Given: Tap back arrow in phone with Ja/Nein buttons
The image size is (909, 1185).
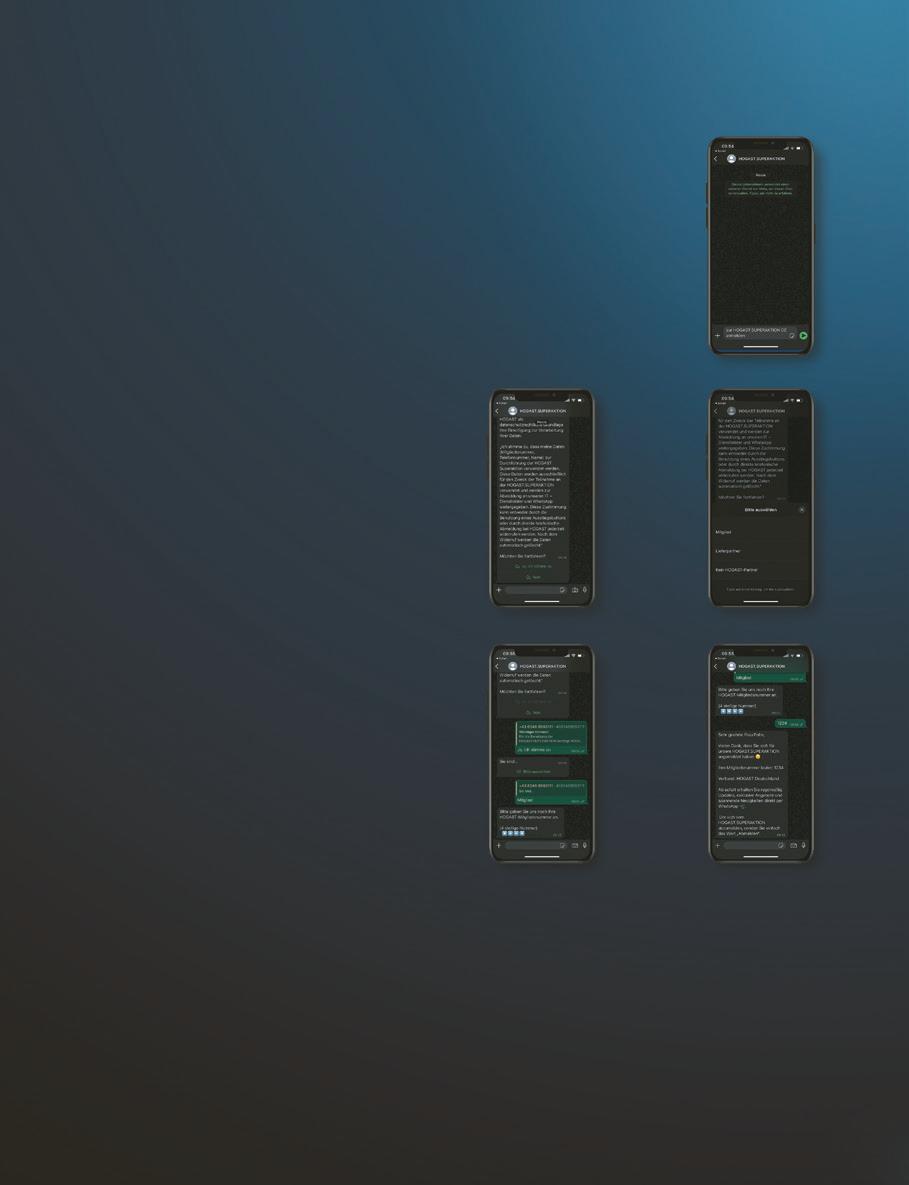Looking at the screenshot, I should tap(497, 411).
